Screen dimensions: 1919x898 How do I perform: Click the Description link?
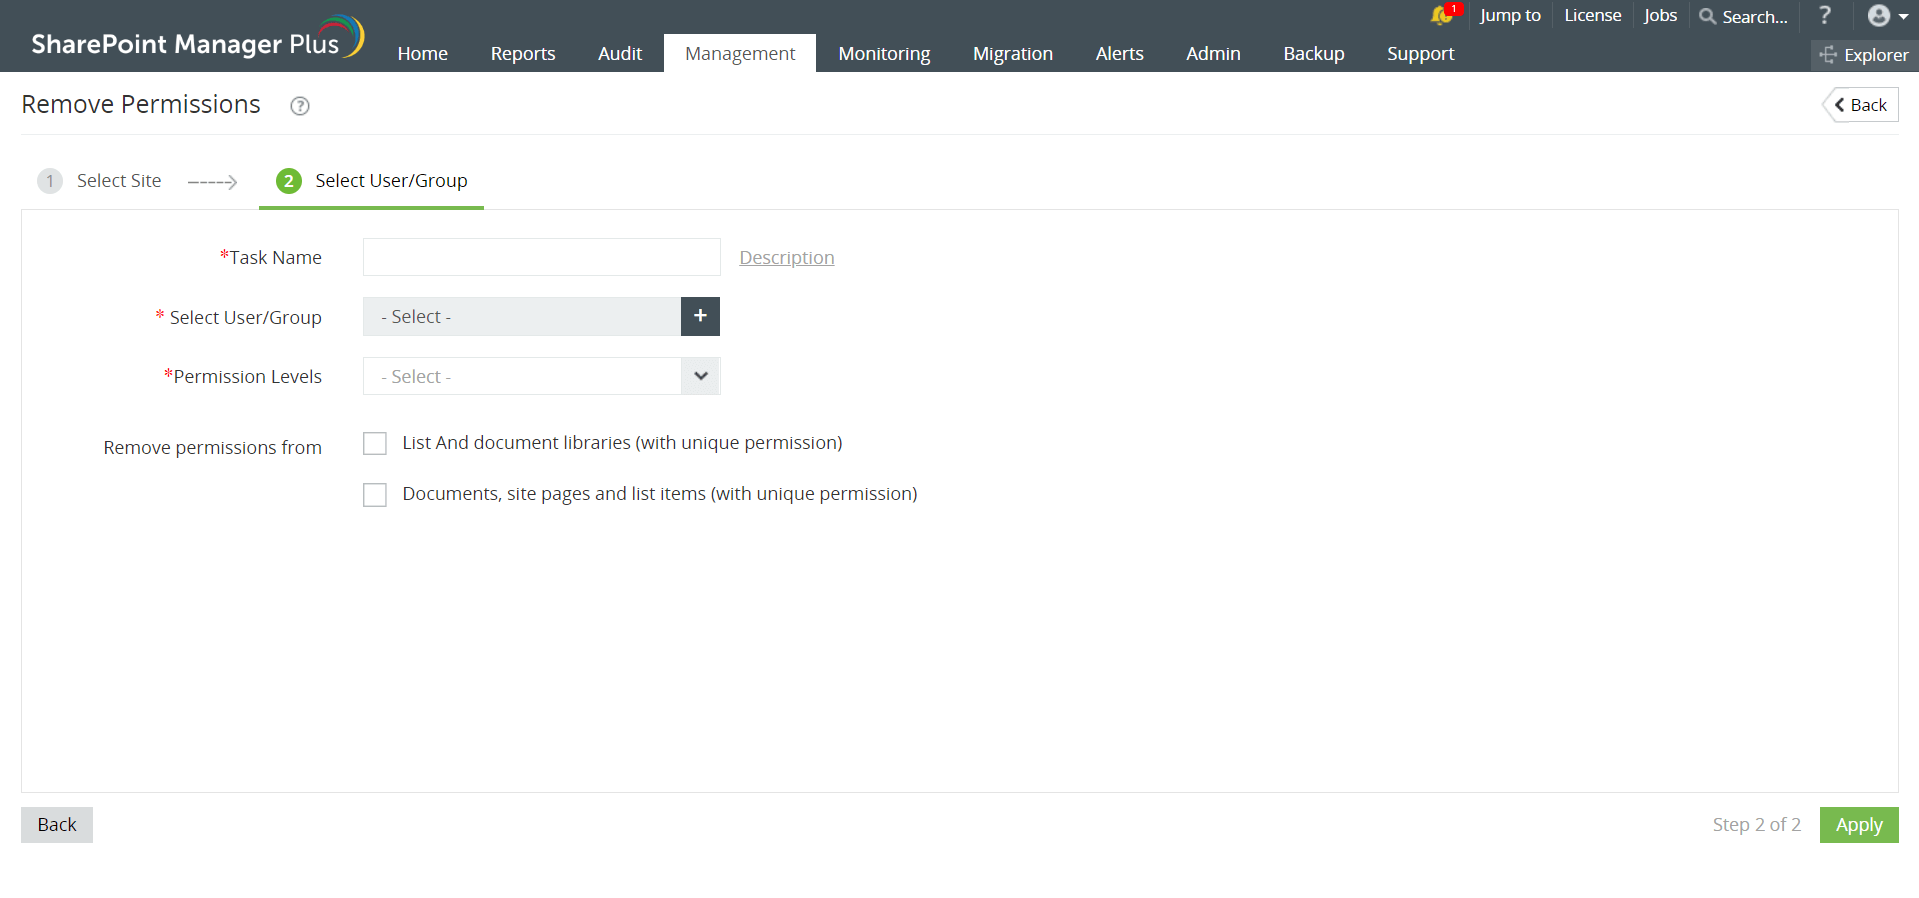[787, 258]
